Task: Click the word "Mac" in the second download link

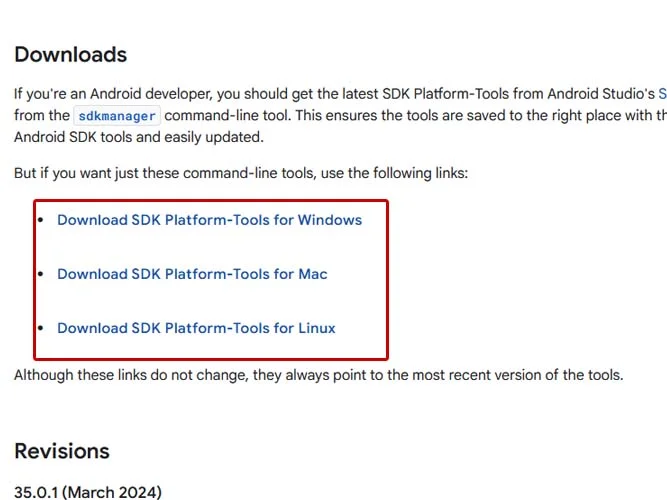Action: click(x=313, y=274)
